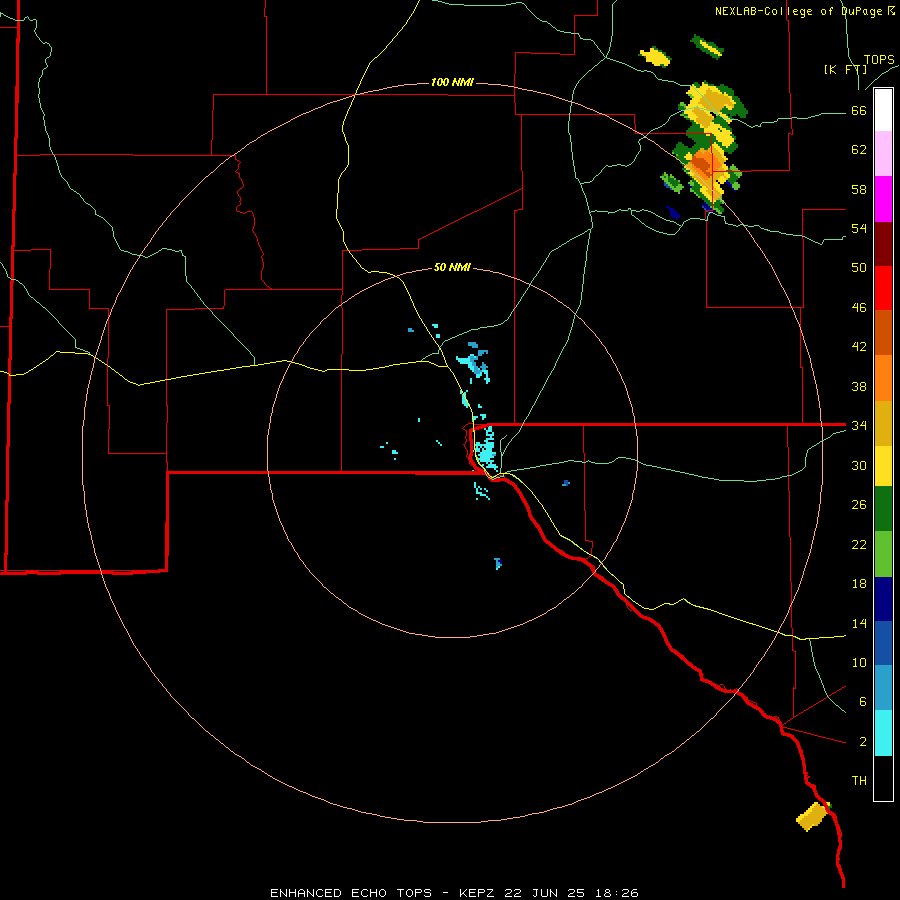The image size is (900, 900).
Task: Click the medium blue legend swatch
Action: (x=883, y=643)
